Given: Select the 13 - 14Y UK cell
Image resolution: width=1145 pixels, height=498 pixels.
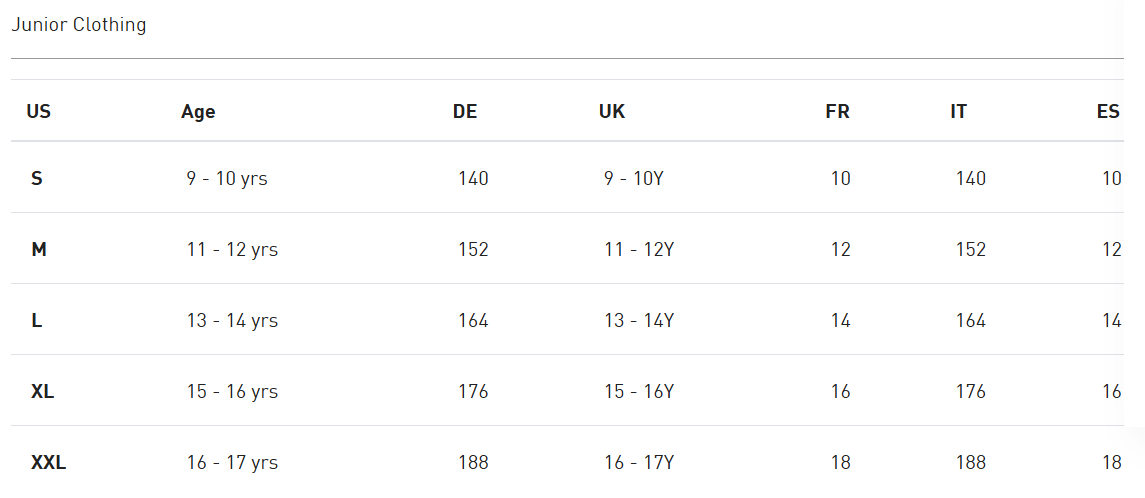Looking at the screenshot, I should 639,321.
